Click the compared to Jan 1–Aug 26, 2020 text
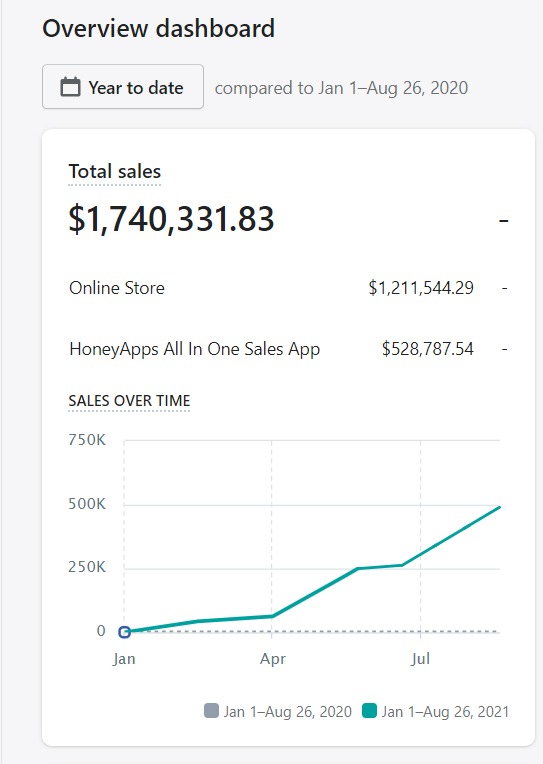This screenshot has height=764, width=543. (341, 88)
